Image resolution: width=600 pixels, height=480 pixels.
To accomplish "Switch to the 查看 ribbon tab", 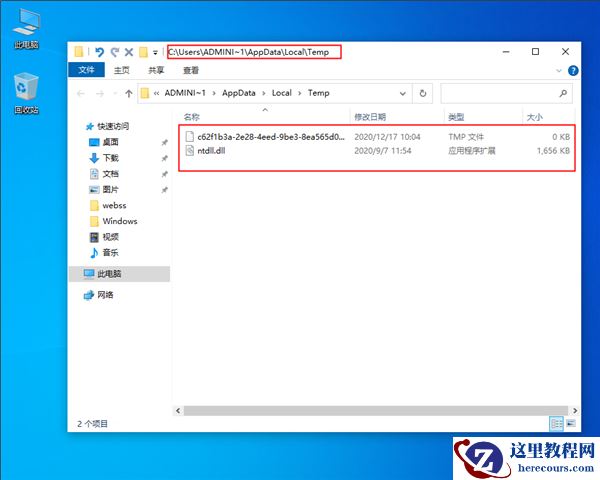I will click(191, 70).
